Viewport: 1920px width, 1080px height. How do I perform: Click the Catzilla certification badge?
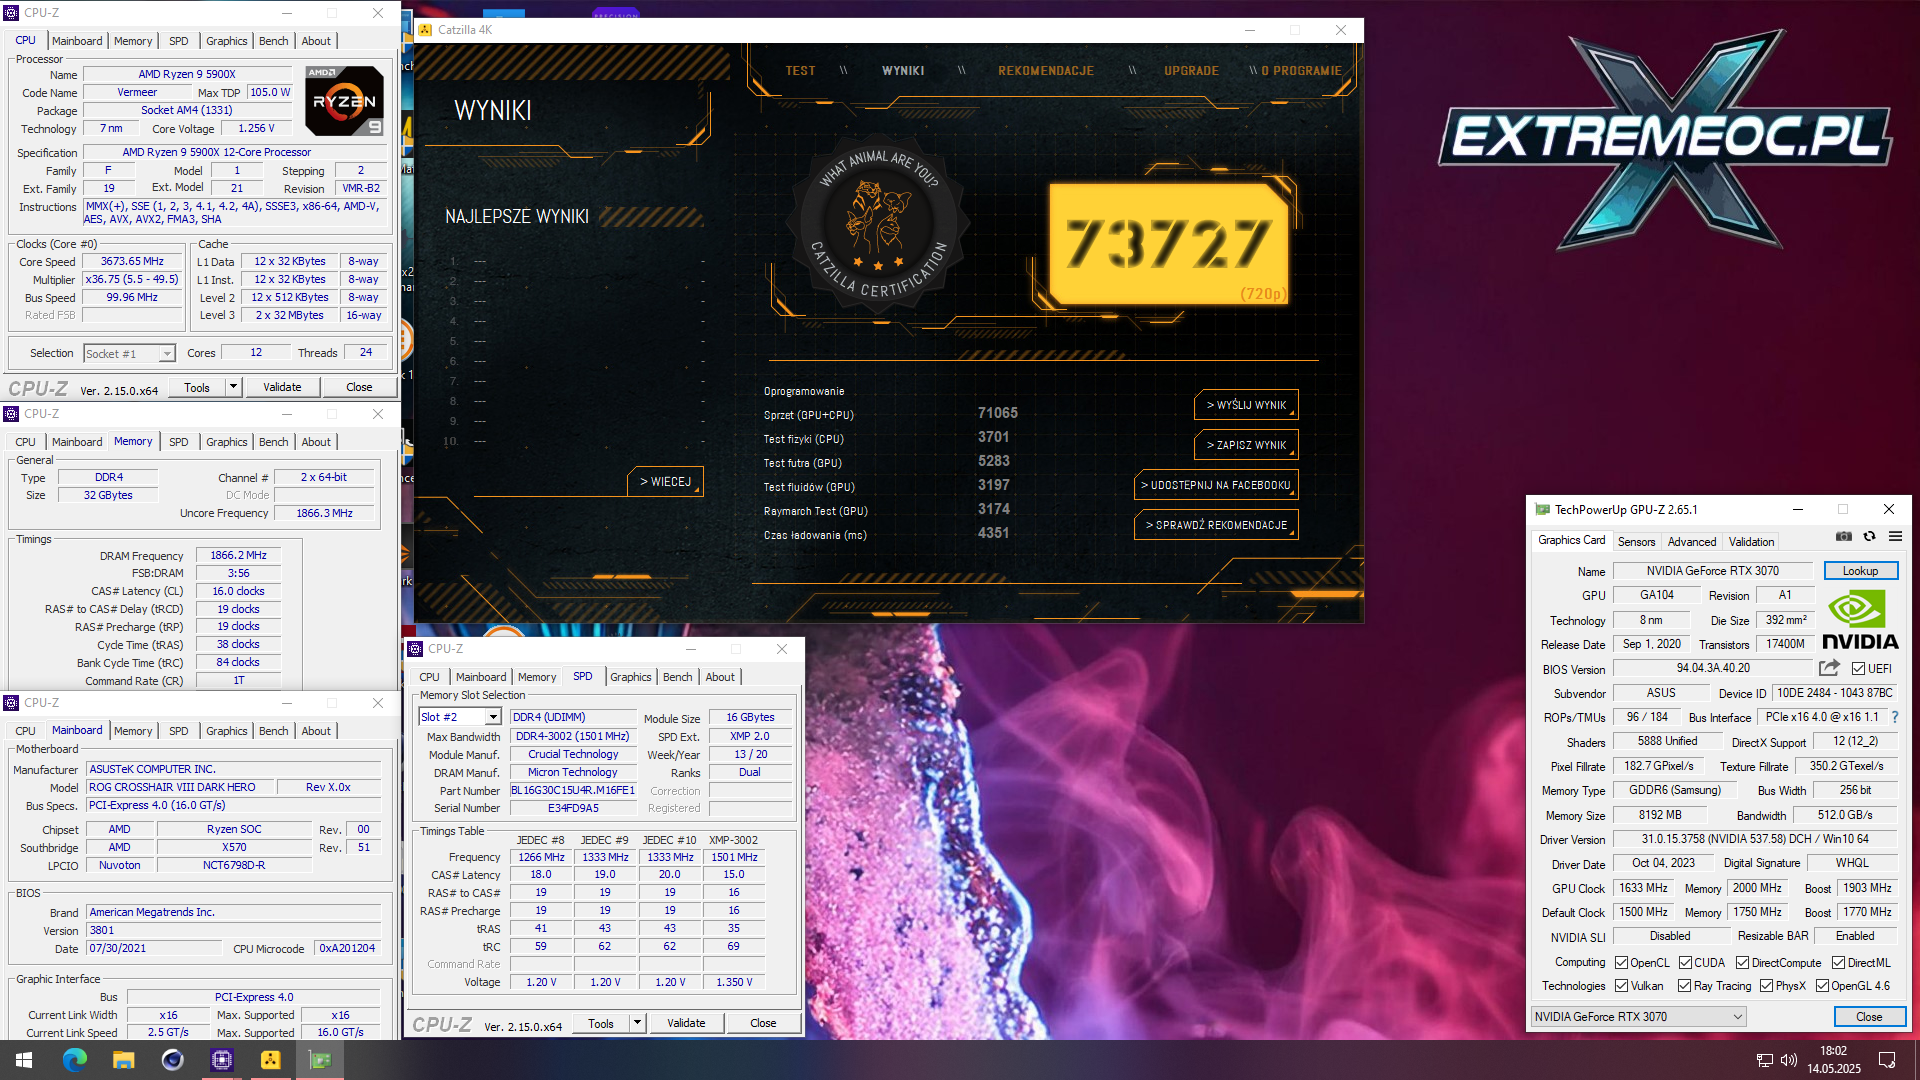tap(878, 225)
